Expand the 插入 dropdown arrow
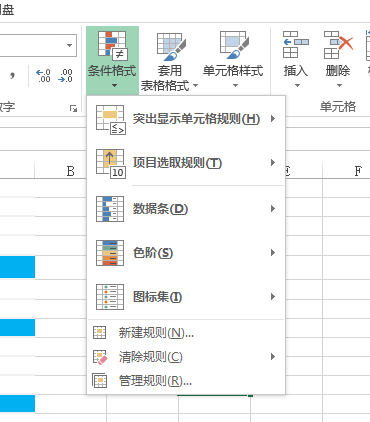Image resolution: width=370 pixels, height=422 pixels. coord(297,86)
